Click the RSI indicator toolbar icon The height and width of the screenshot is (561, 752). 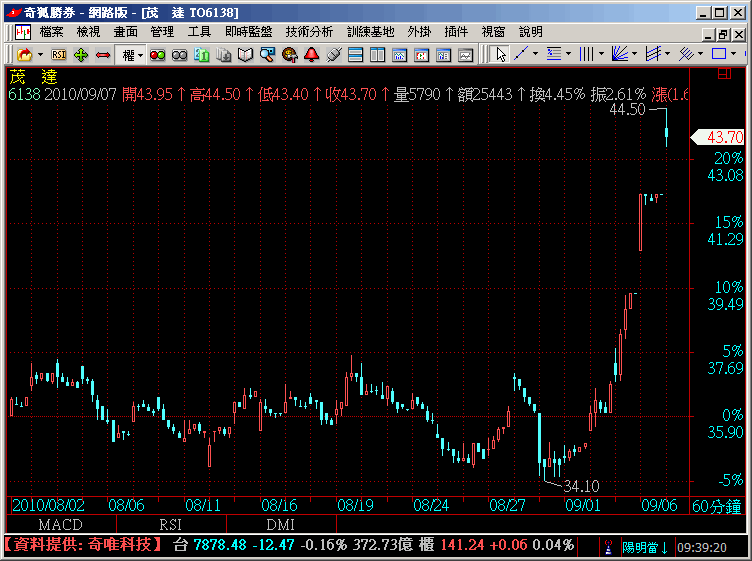(x=59, y=54)
